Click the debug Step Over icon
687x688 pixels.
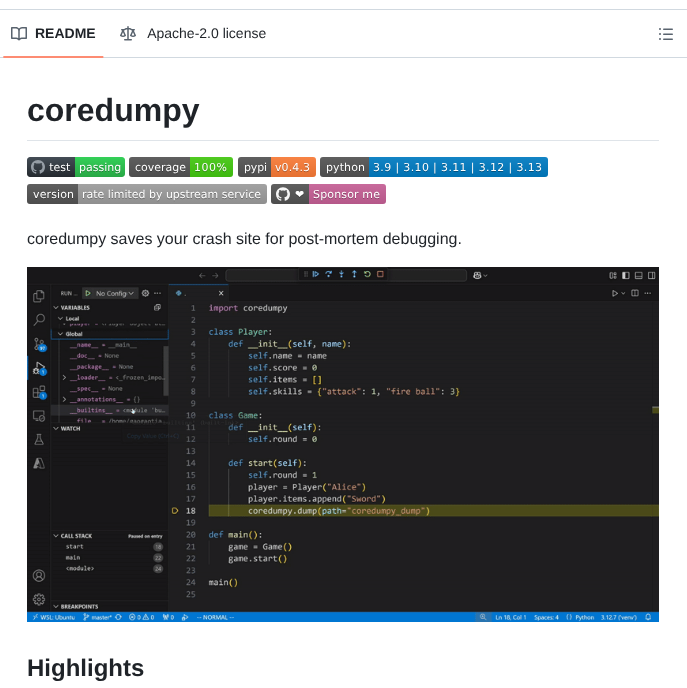[x=329, y=274]
